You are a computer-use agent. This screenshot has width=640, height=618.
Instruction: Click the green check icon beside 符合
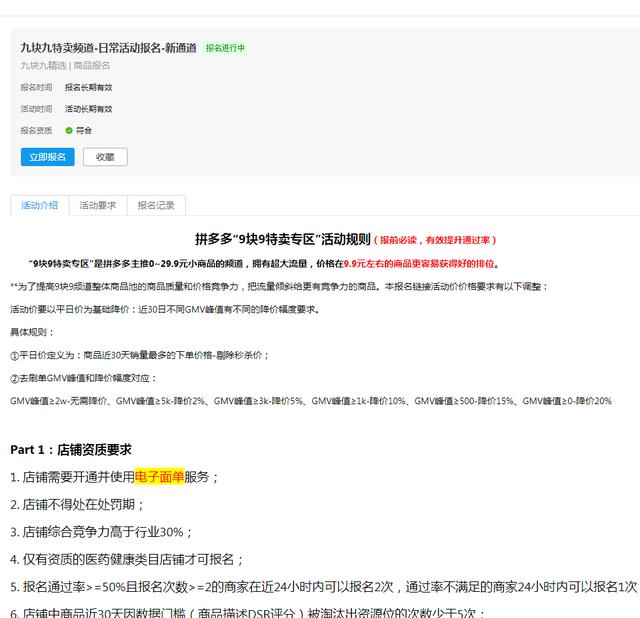coord(69,130)
